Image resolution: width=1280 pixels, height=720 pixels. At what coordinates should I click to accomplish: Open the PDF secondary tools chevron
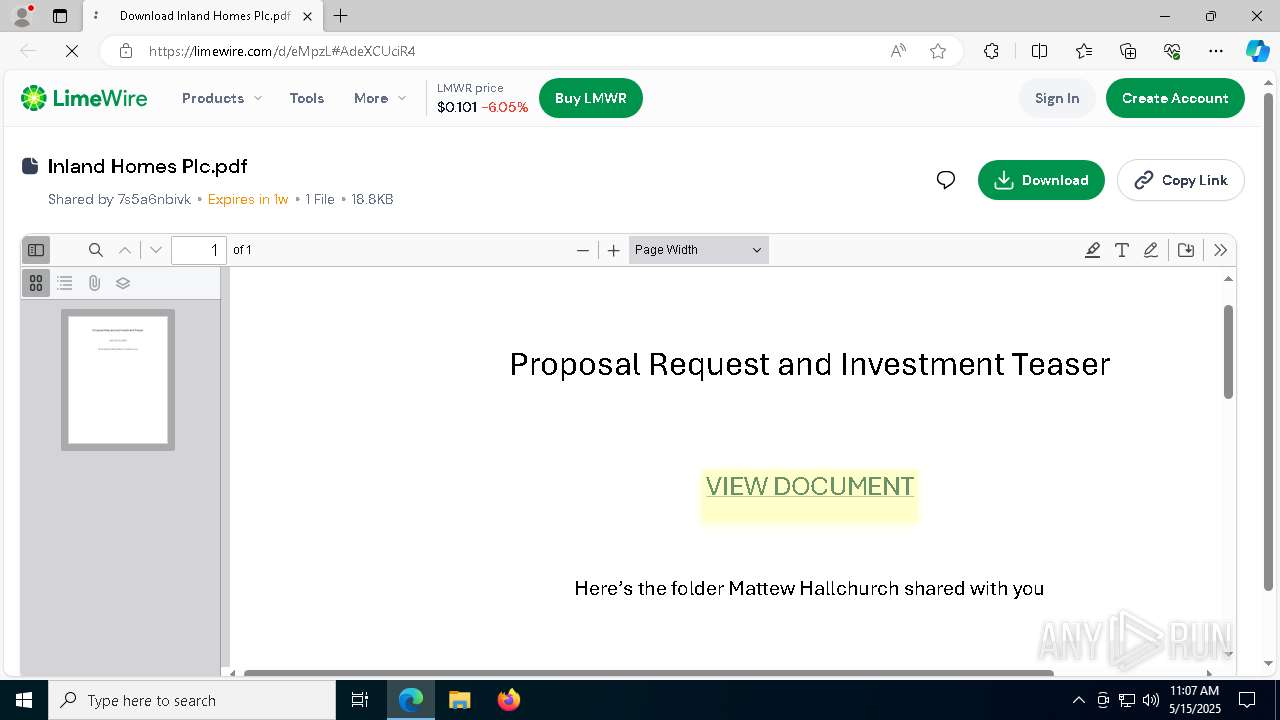point(1220,250)
